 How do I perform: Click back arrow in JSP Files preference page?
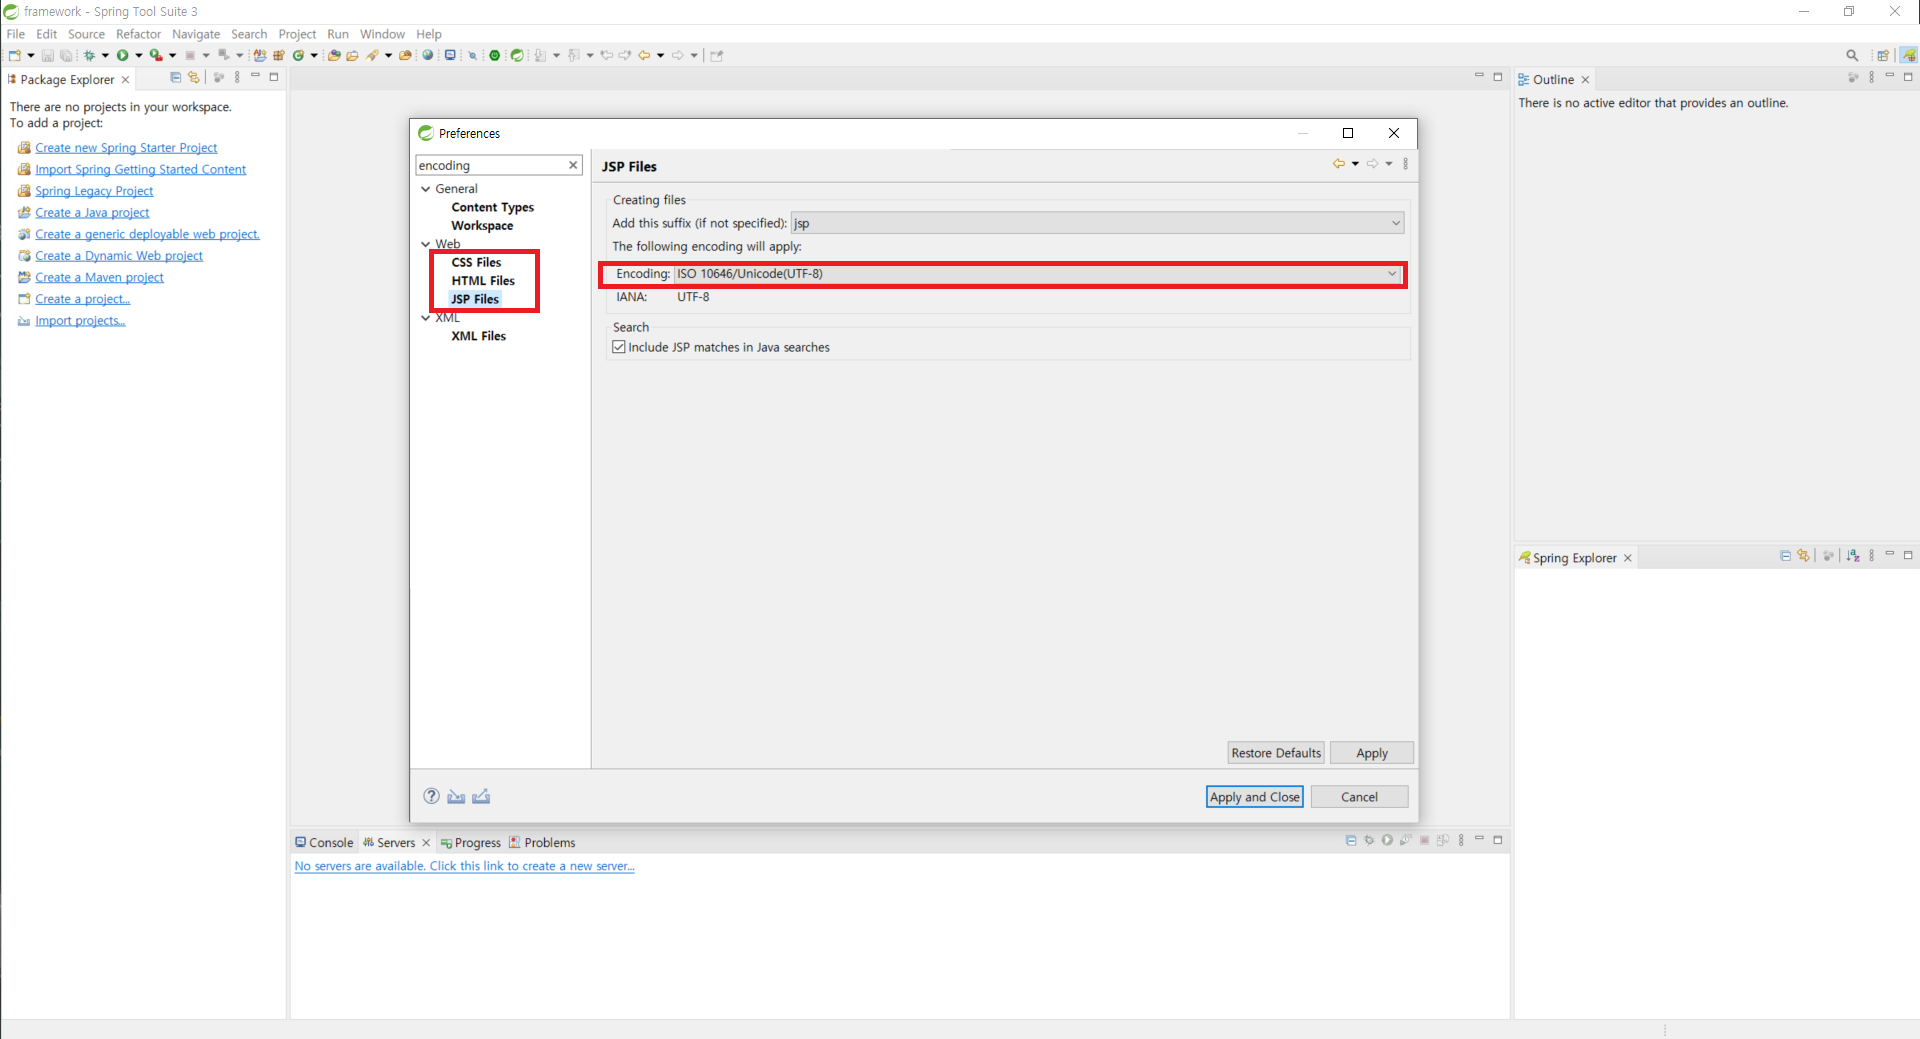click(x=1338, y=164)
